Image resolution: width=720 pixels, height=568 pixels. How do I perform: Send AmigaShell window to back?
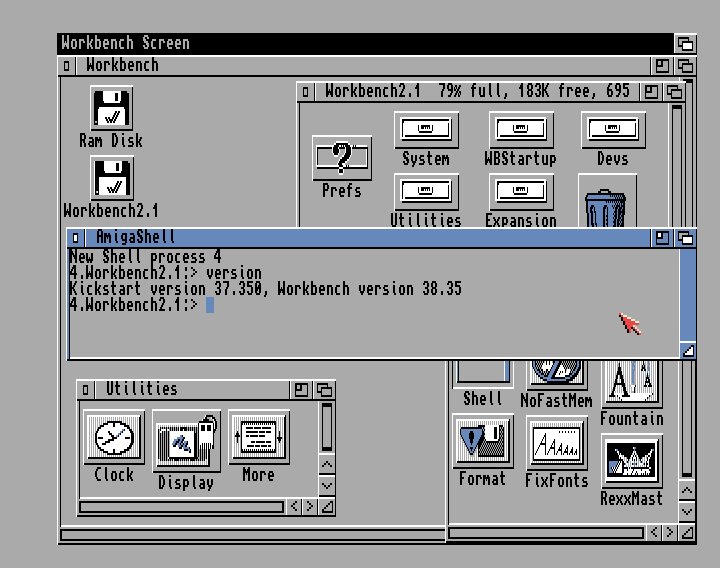point(686,238)
